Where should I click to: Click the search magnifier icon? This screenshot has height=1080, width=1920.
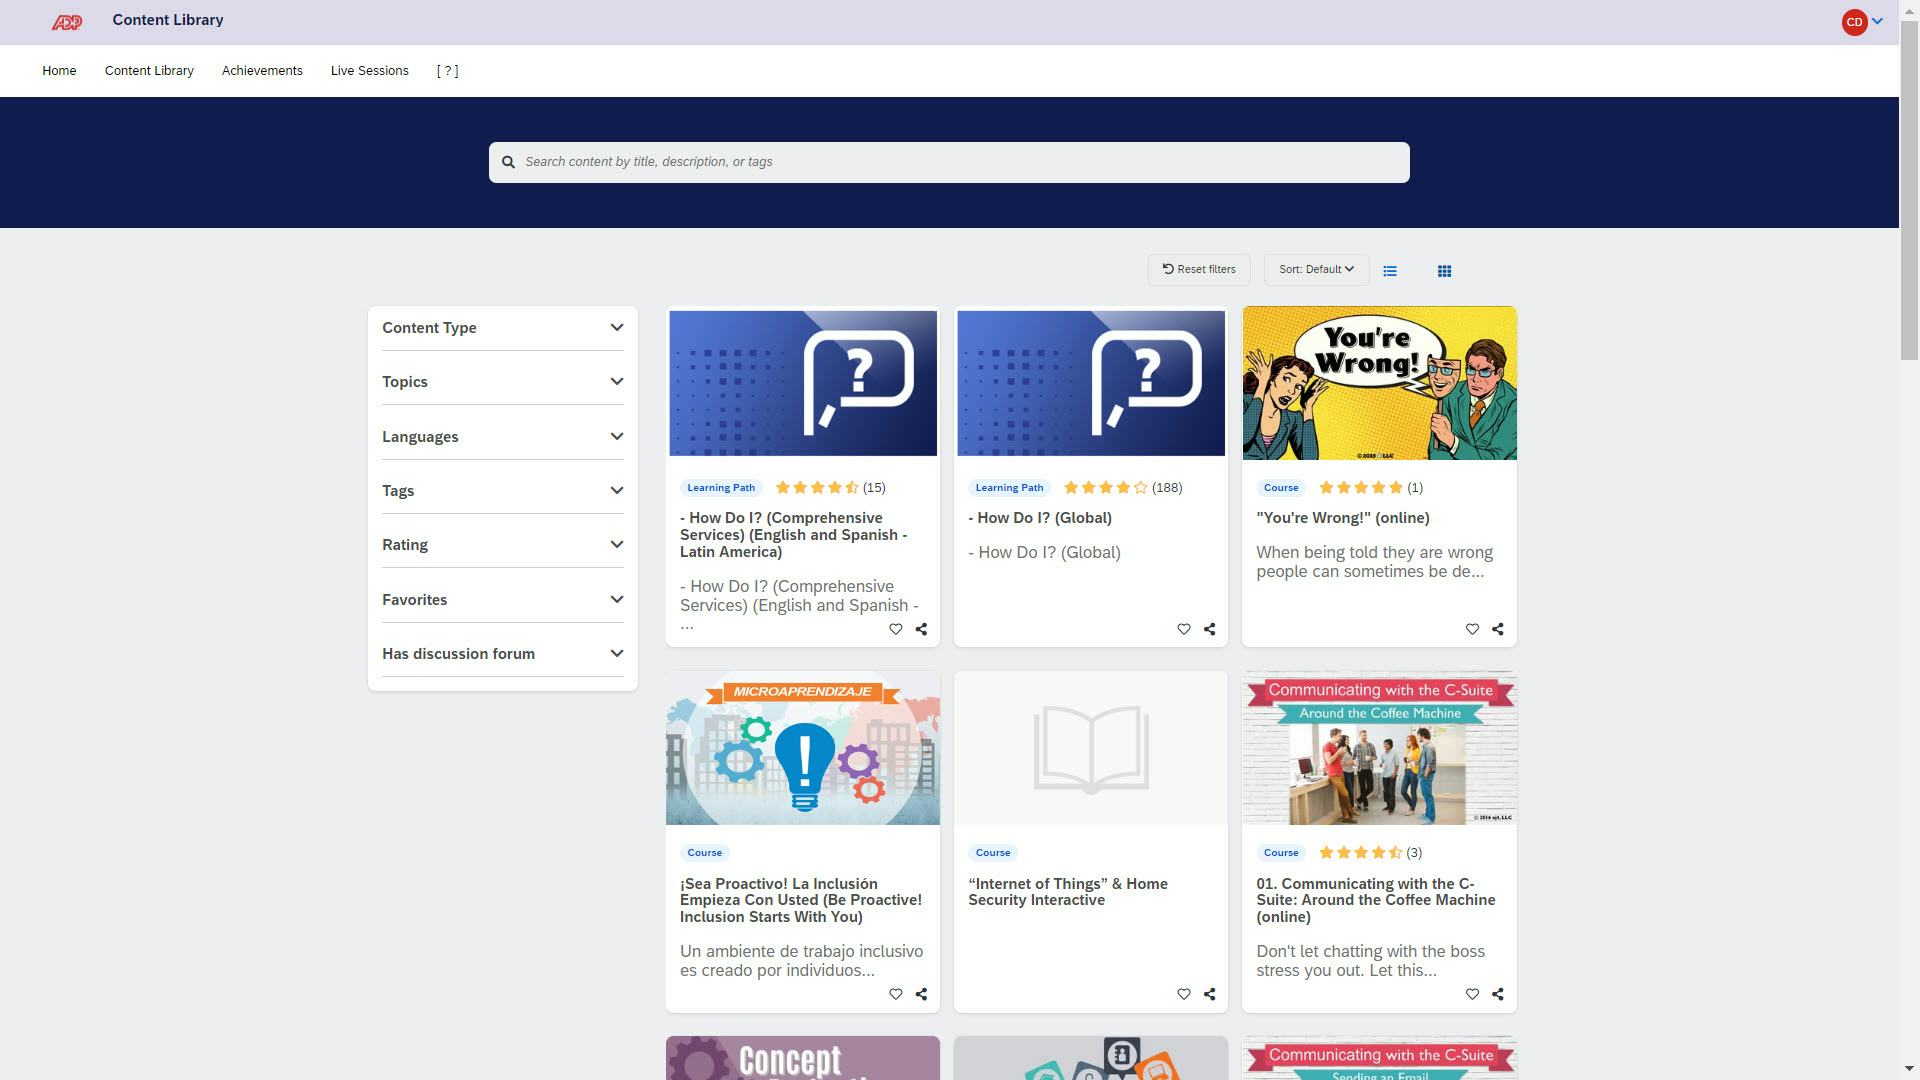click(x=508, y=162)
